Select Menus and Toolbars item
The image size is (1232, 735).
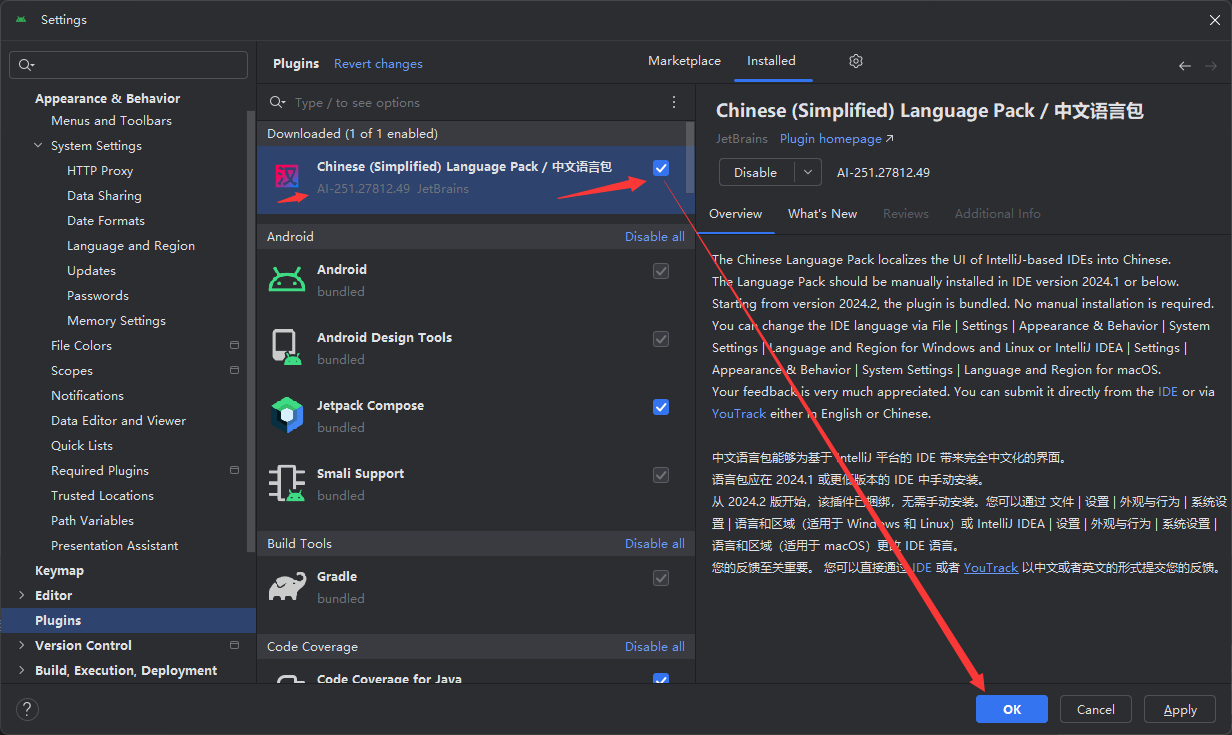tap(111, 121)
